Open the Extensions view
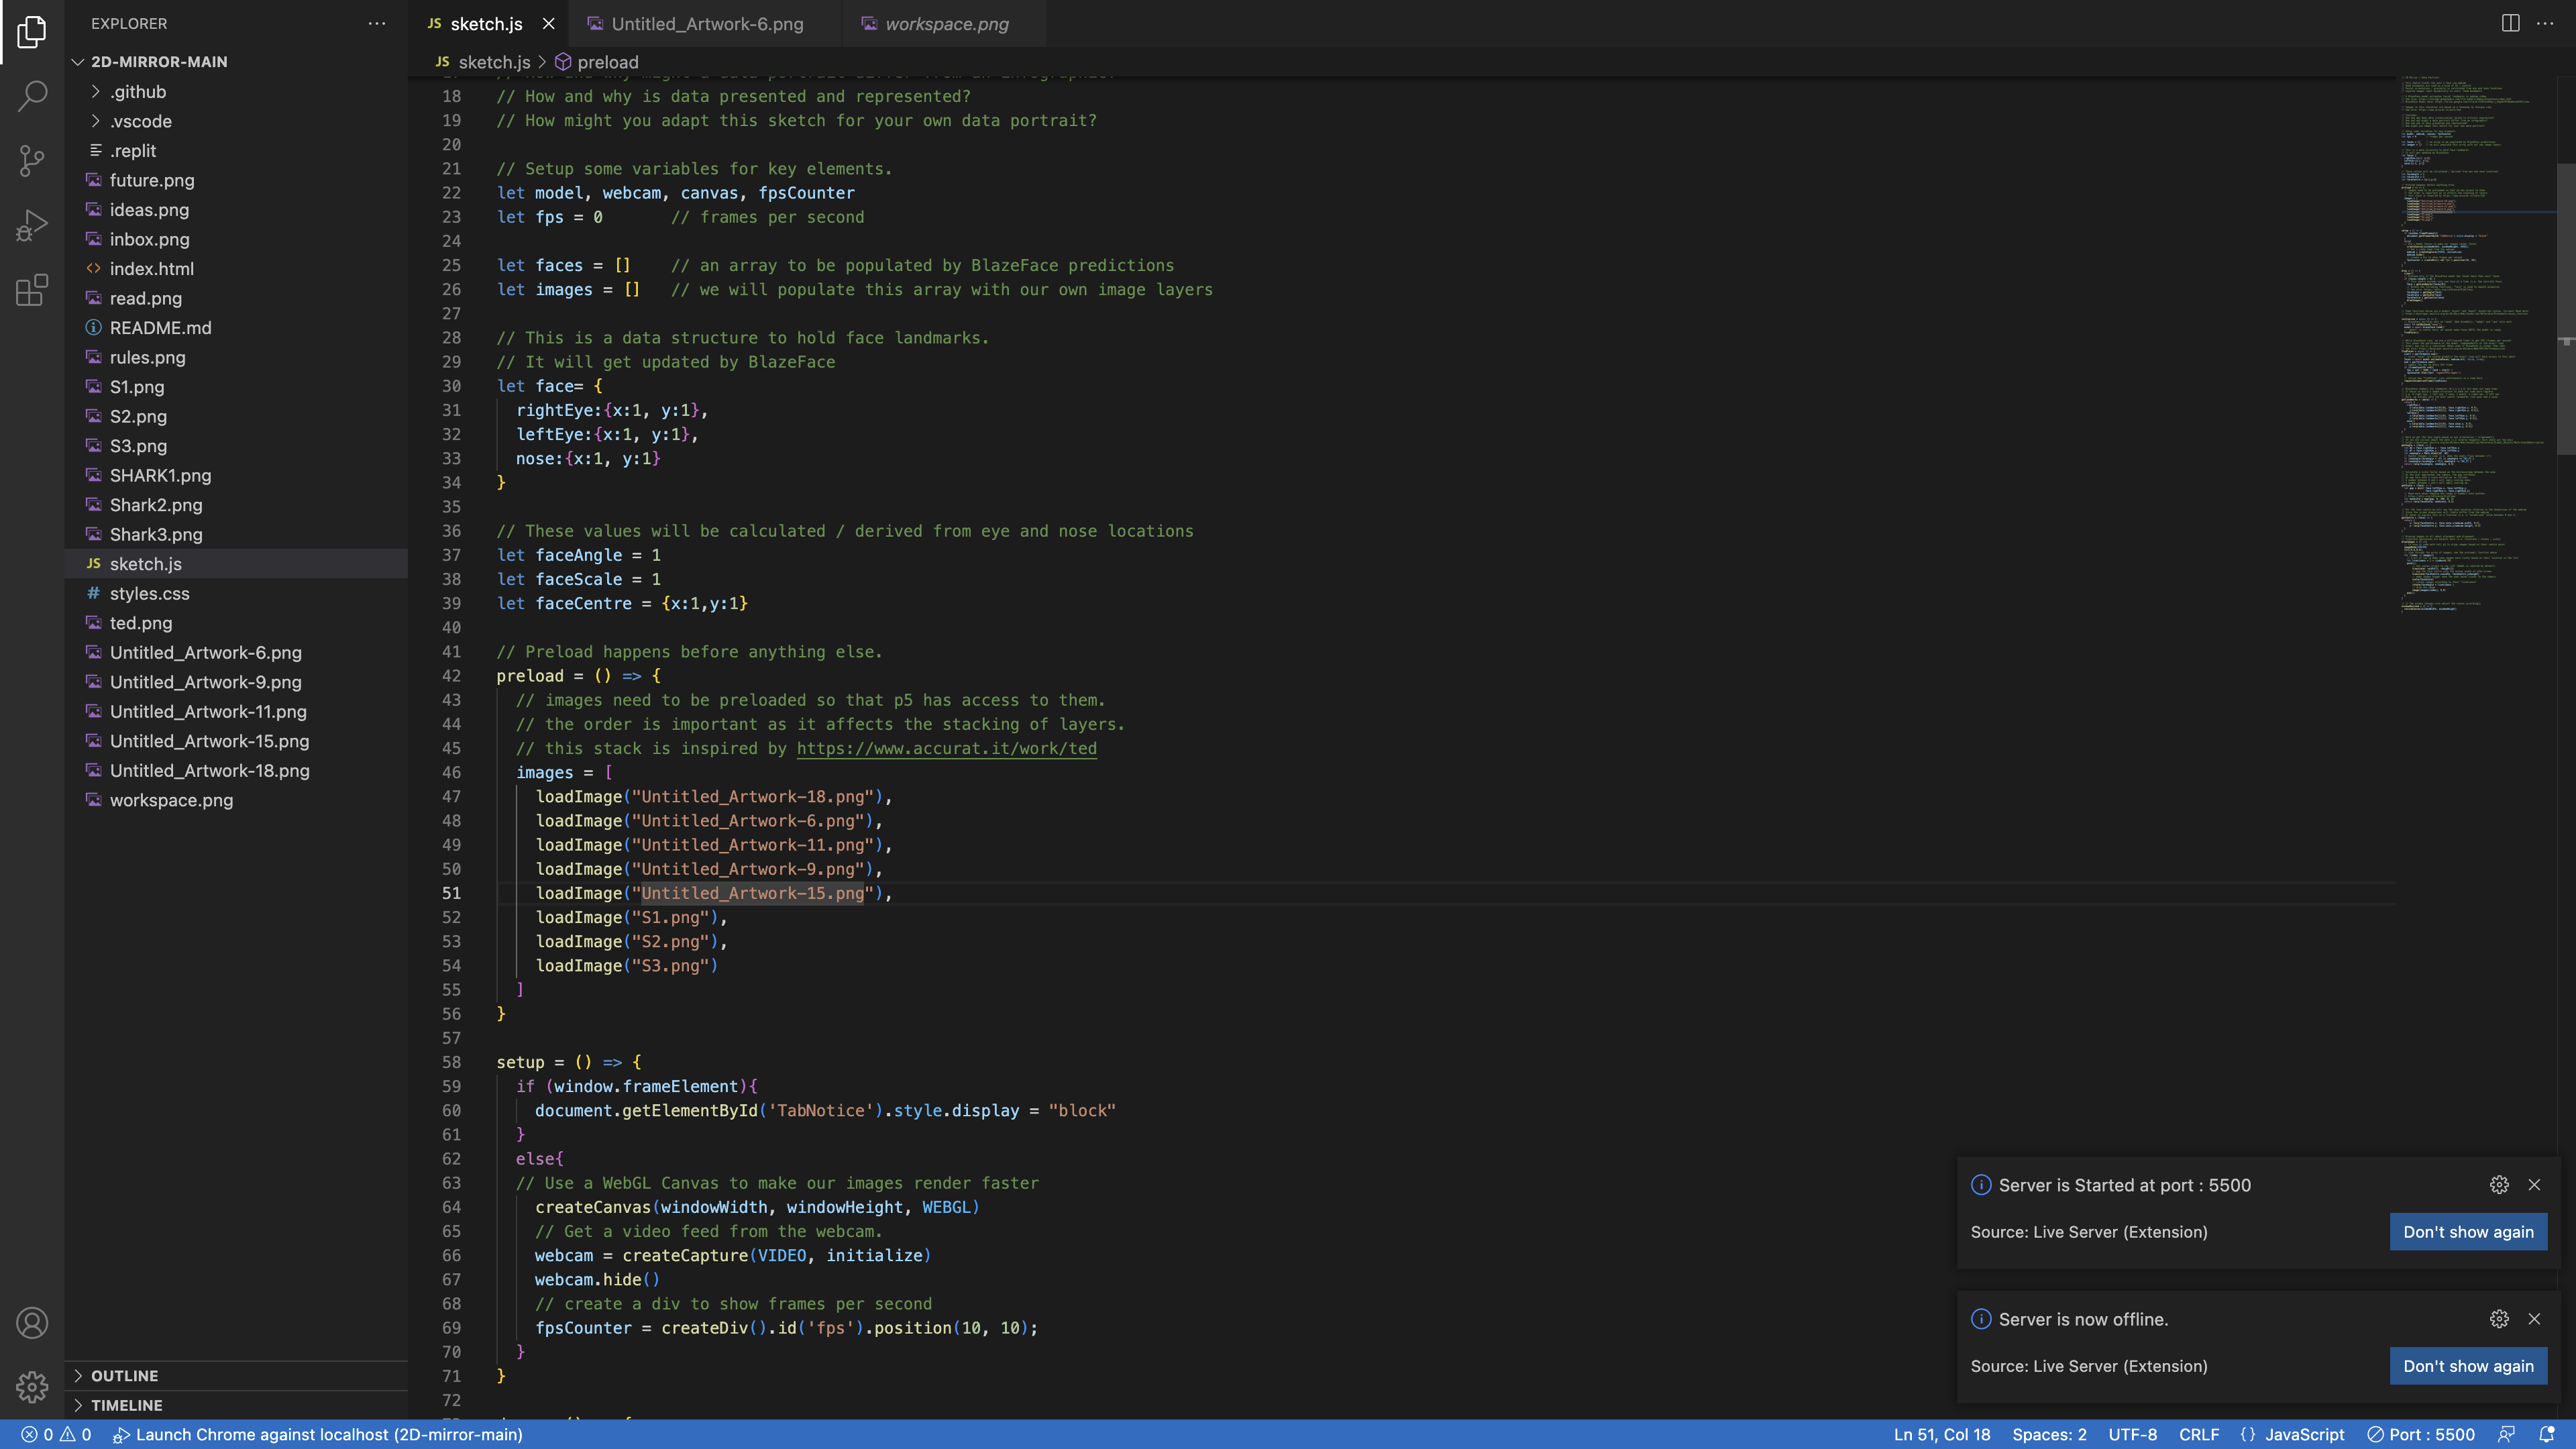This screenshot has height=1449, width=2576. (32, 290)
